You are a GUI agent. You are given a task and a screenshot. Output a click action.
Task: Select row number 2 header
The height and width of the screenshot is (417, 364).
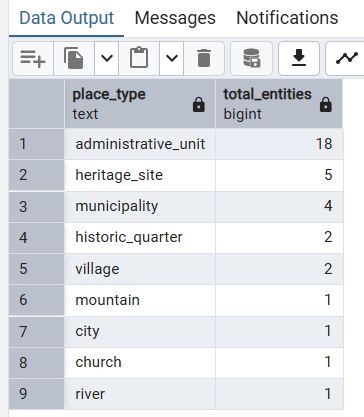37,175
